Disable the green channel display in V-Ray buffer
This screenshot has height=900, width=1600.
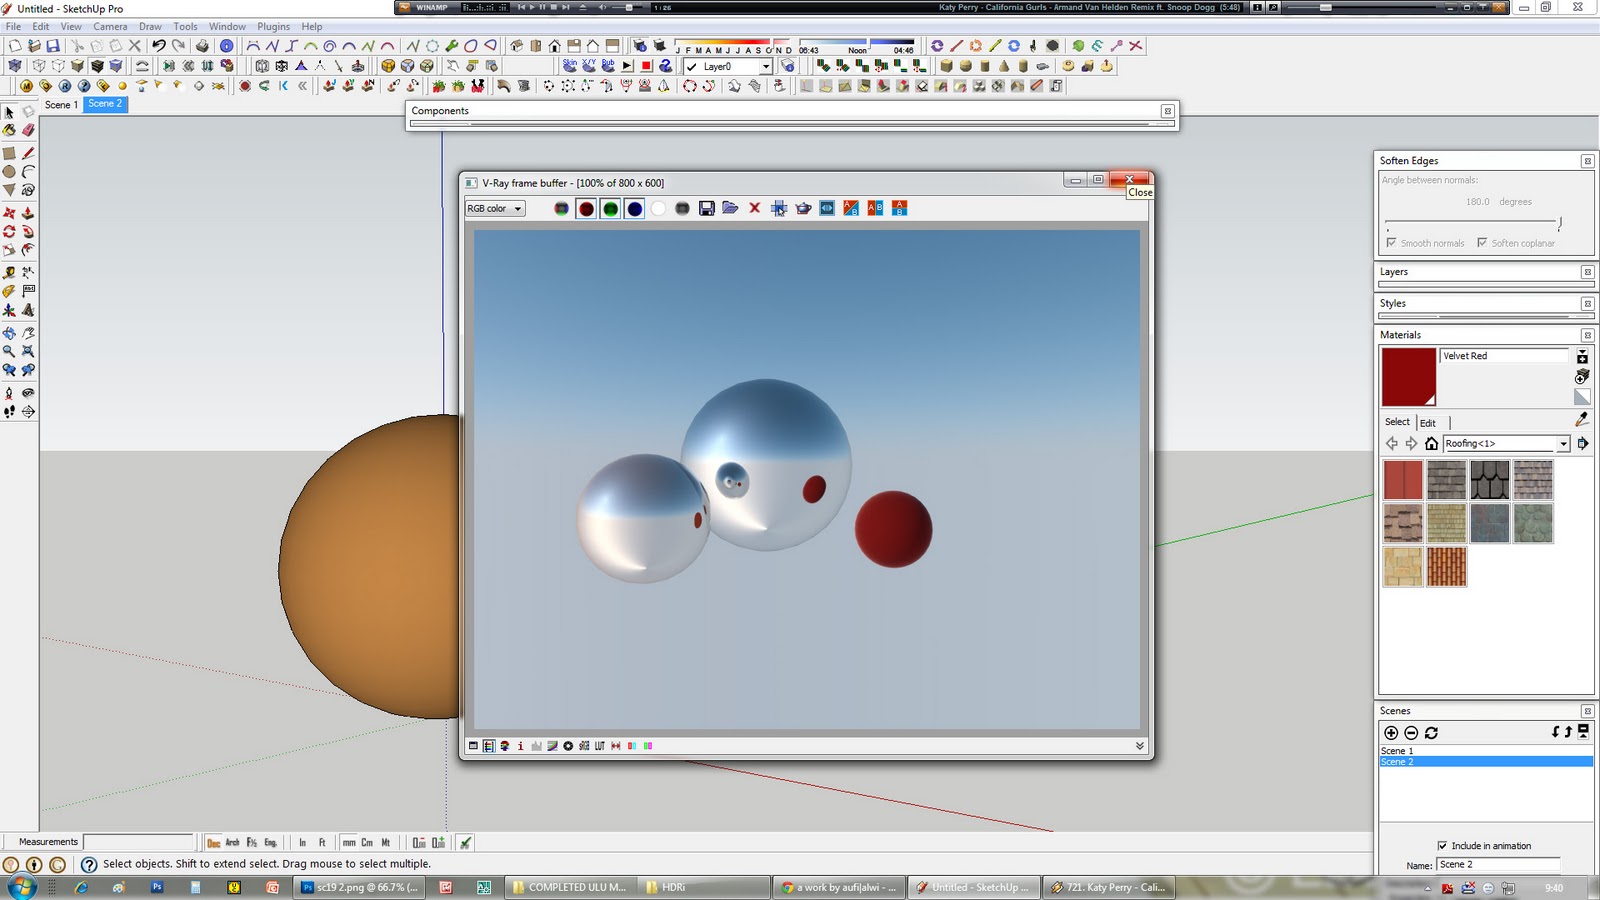tap(610, 208)
